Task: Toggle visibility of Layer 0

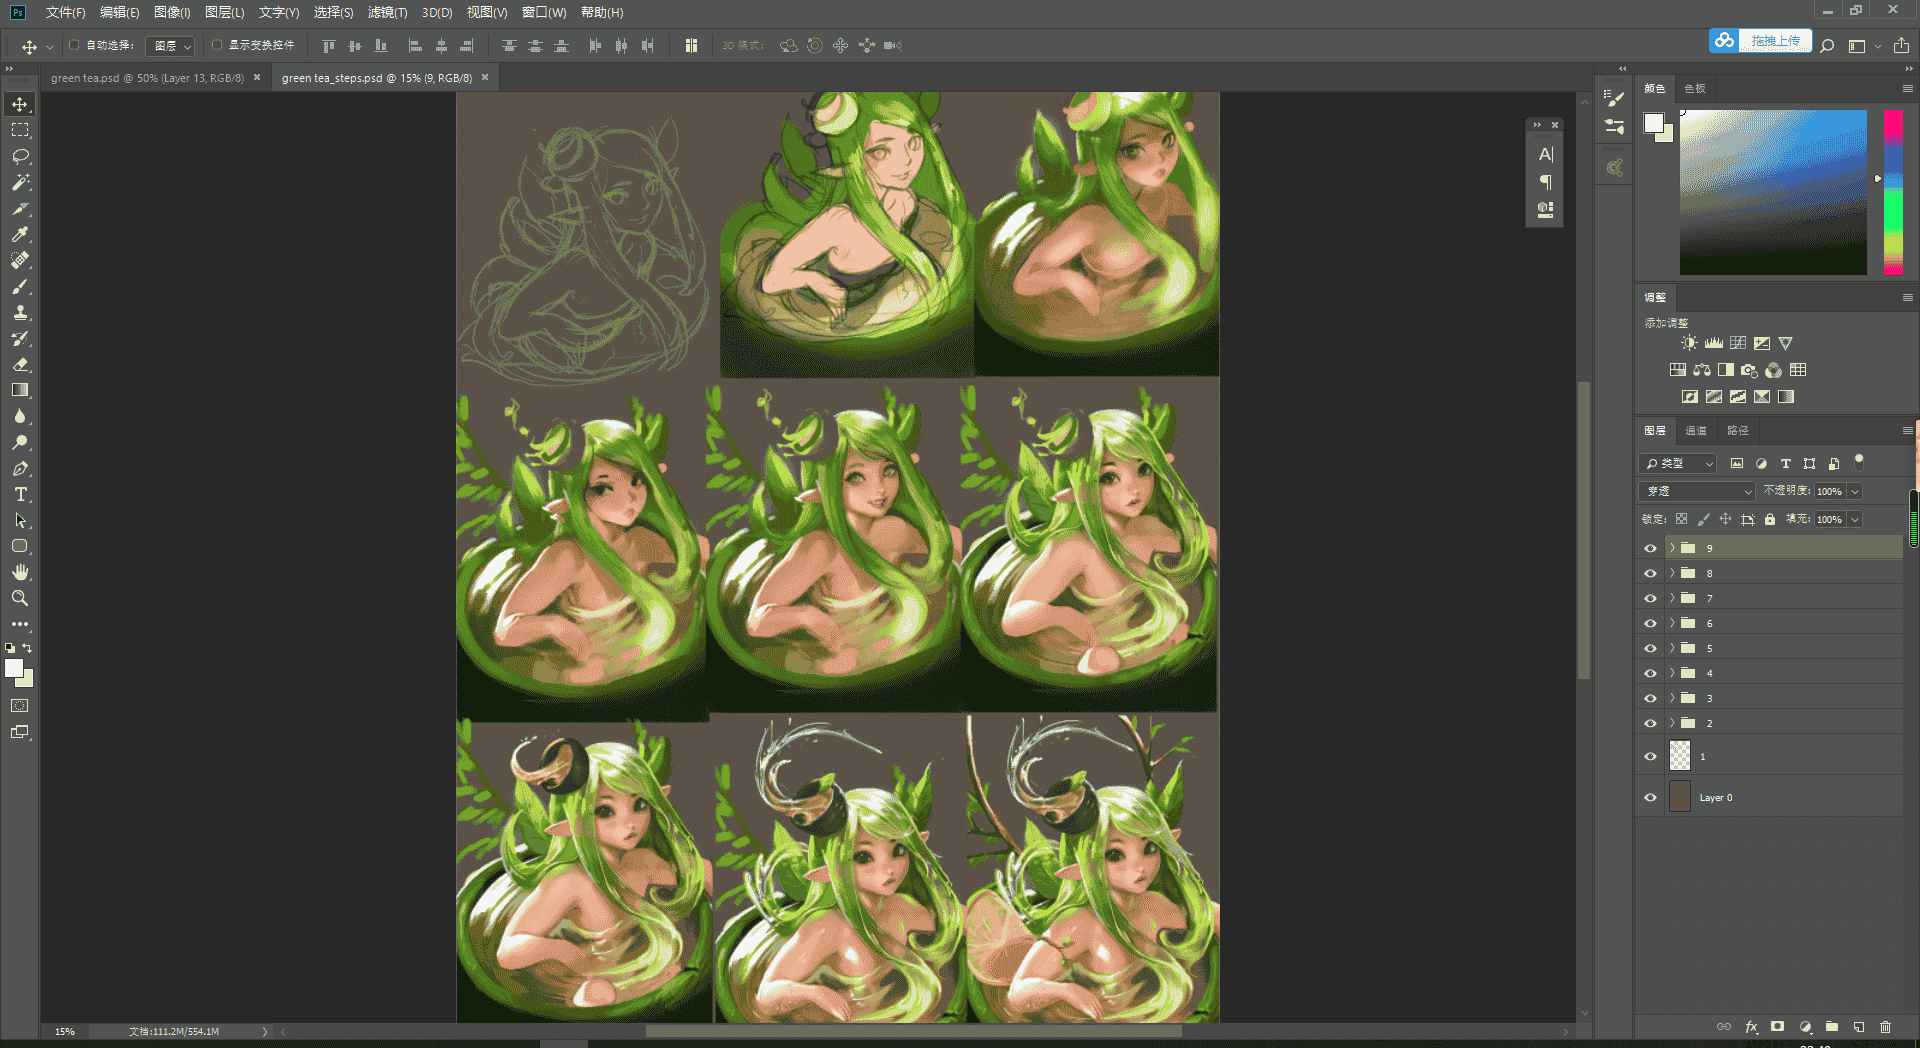Action: pos(1650,797)
